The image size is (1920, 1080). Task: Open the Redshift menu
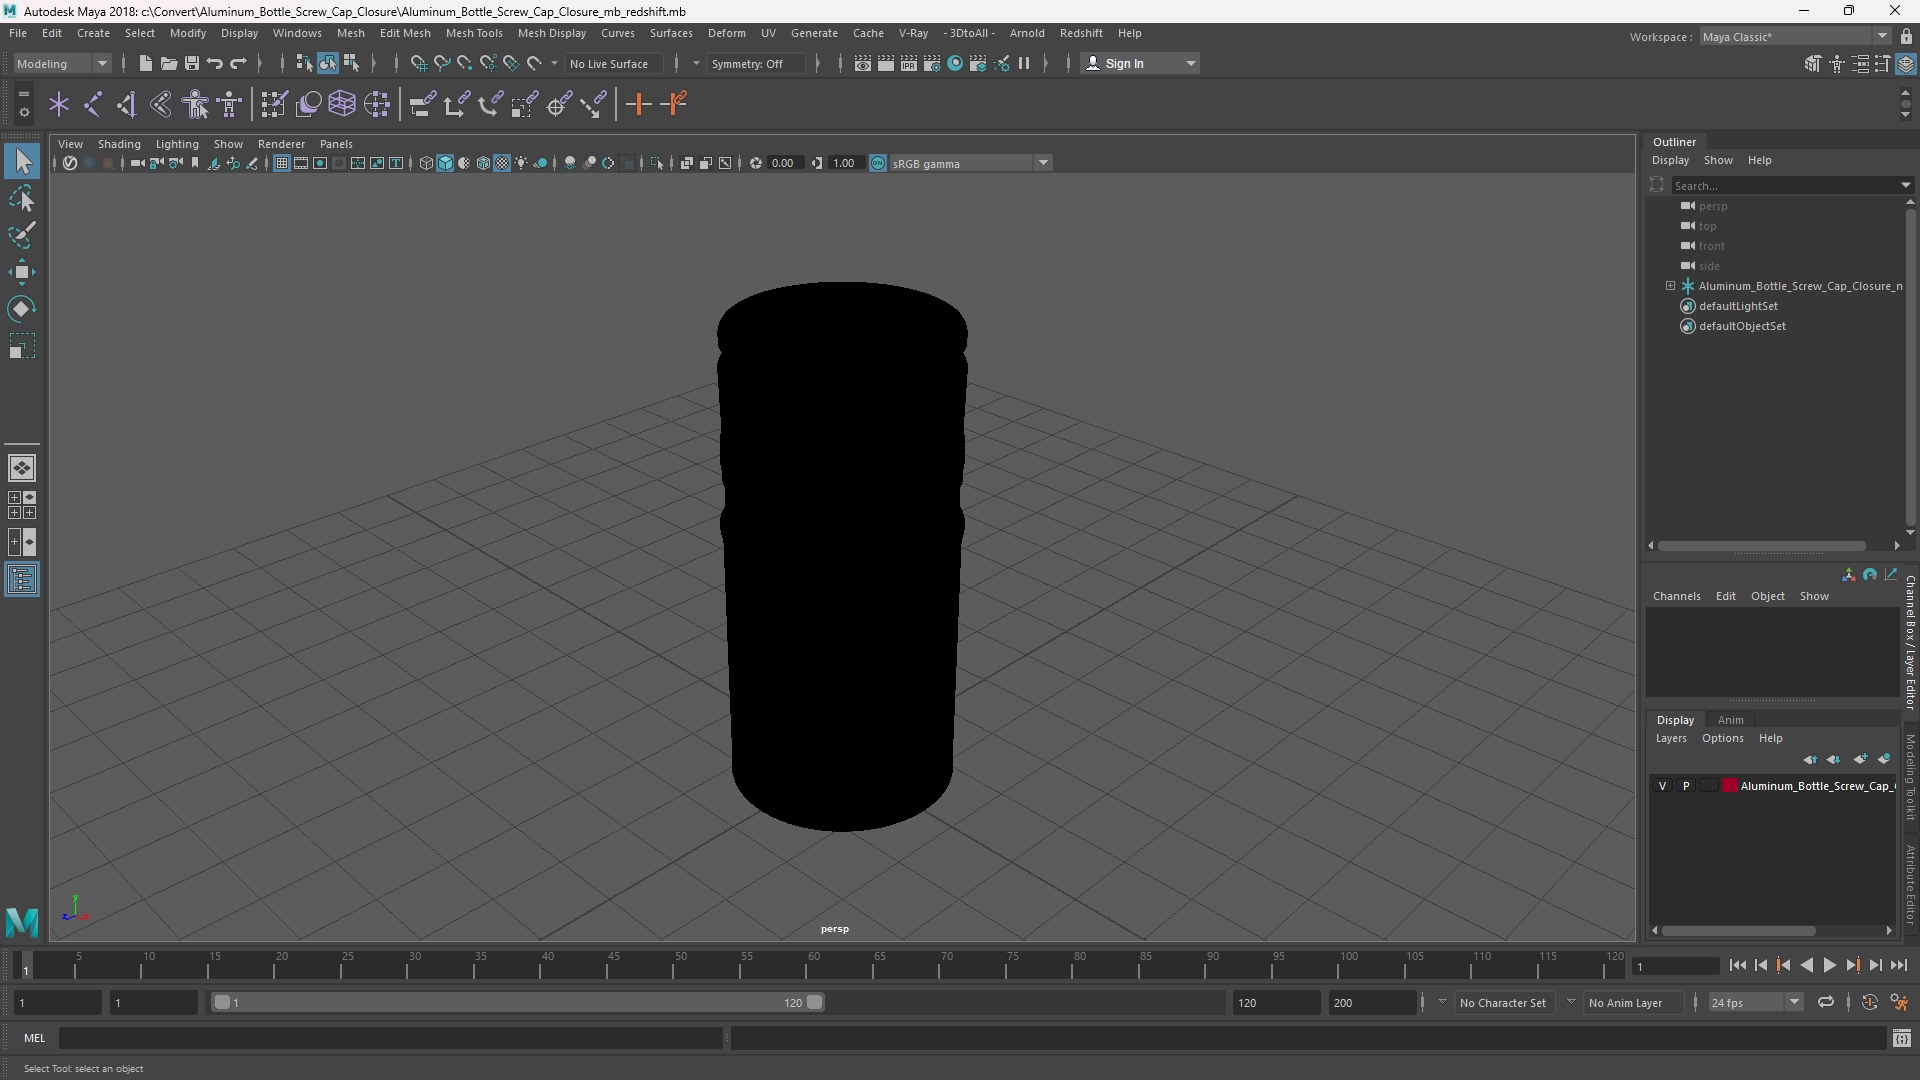[1081, 33]
